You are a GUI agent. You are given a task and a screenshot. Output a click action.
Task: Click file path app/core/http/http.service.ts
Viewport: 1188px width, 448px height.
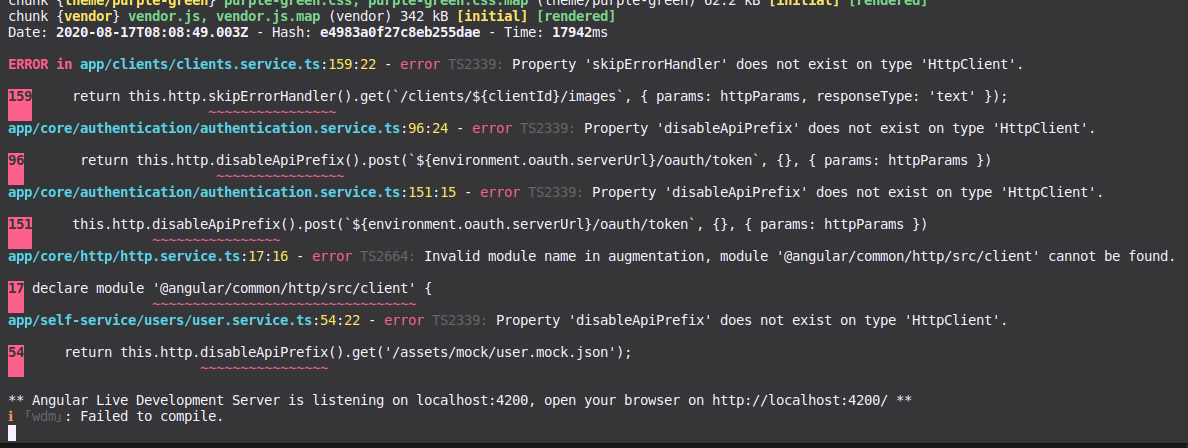(x=124, y=257)
